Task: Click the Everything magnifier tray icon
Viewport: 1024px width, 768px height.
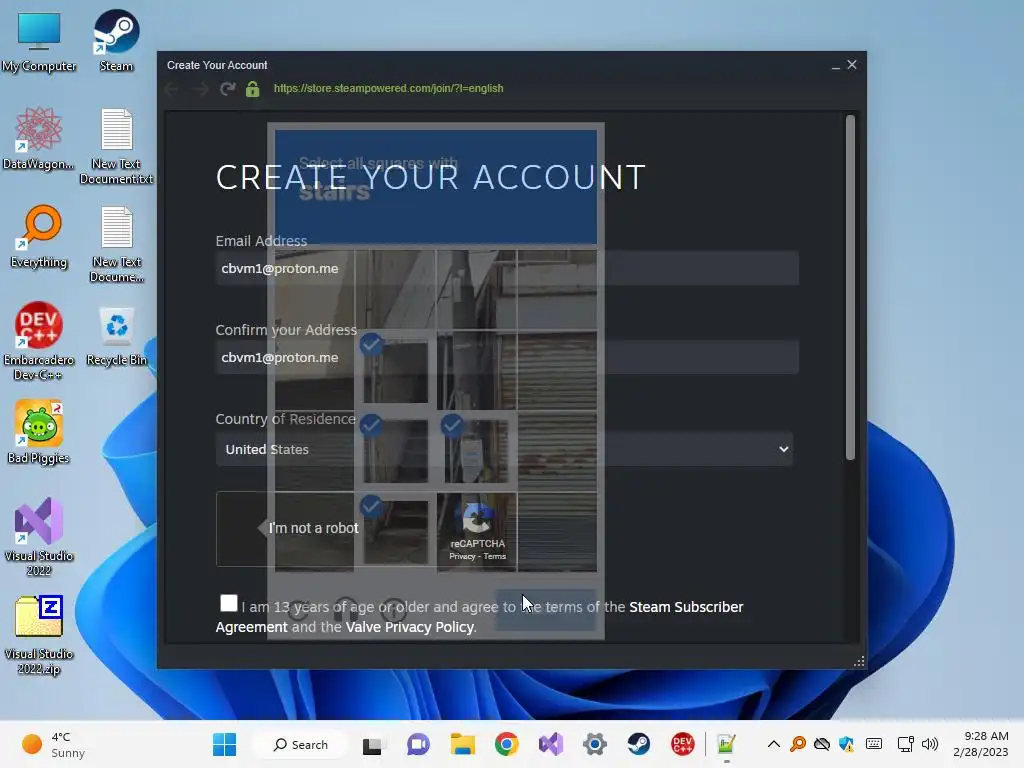Action: click(797, 744)
